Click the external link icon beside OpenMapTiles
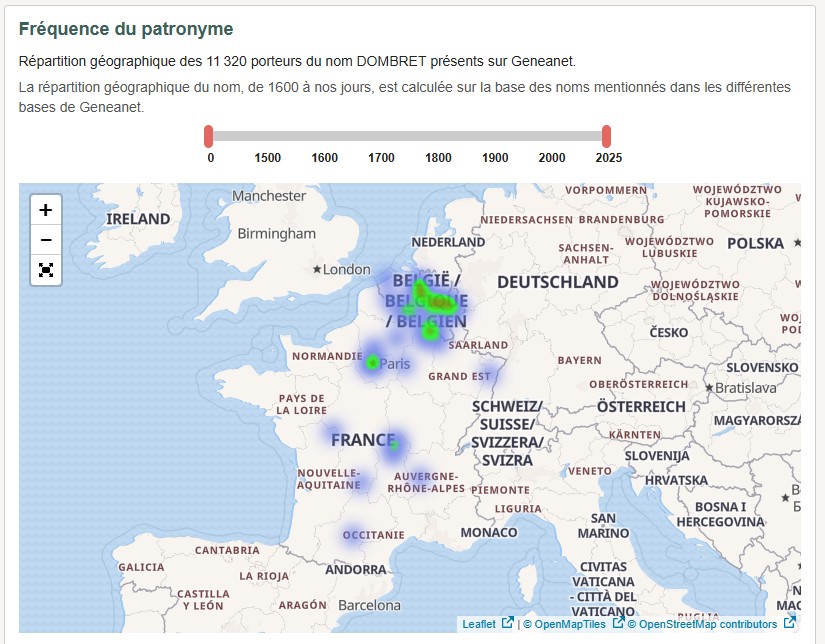The height and width of the screenshot is (644, 825). click(616, 623)
